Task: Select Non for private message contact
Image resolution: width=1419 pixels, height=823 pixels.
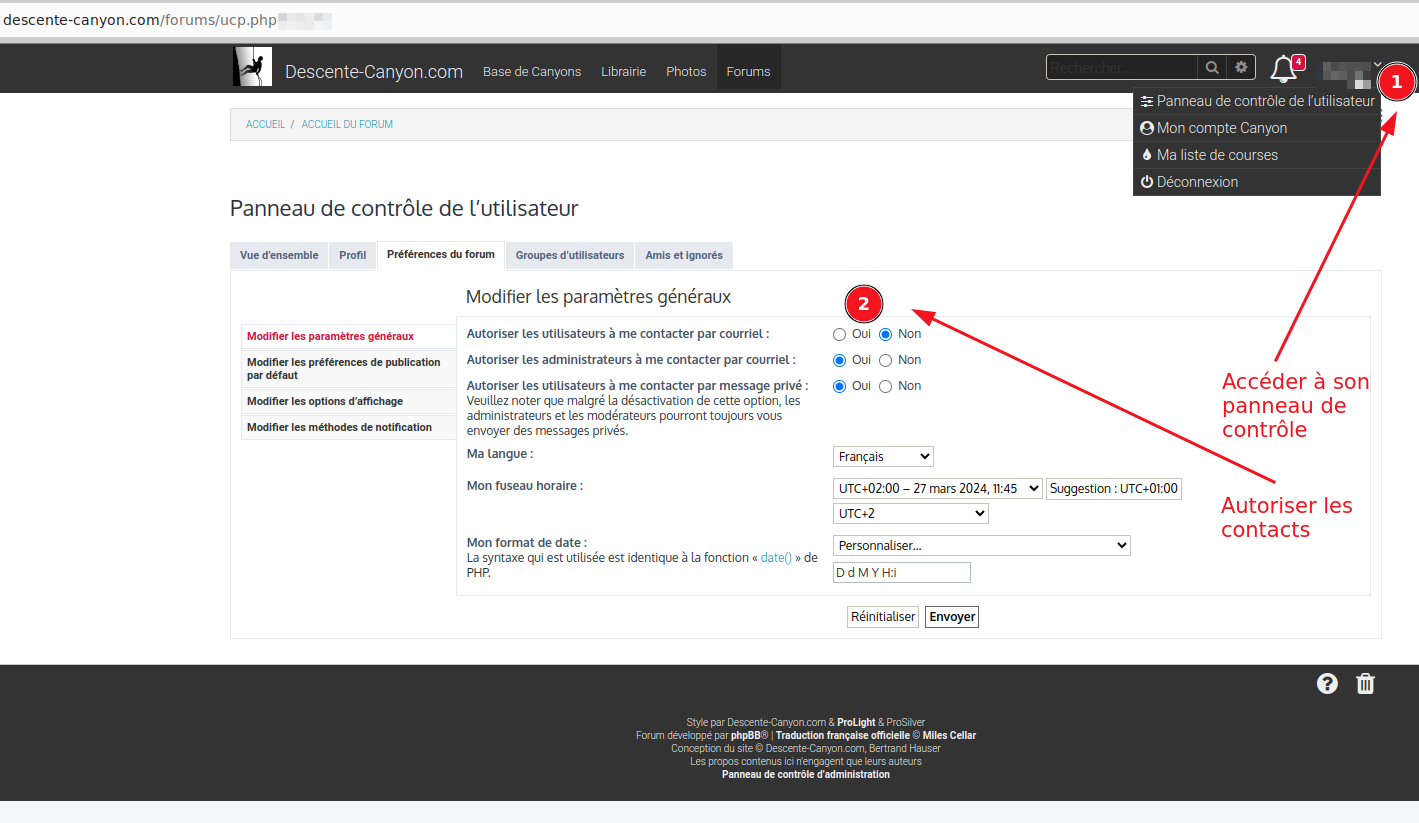Action: (x=886, y=386)
